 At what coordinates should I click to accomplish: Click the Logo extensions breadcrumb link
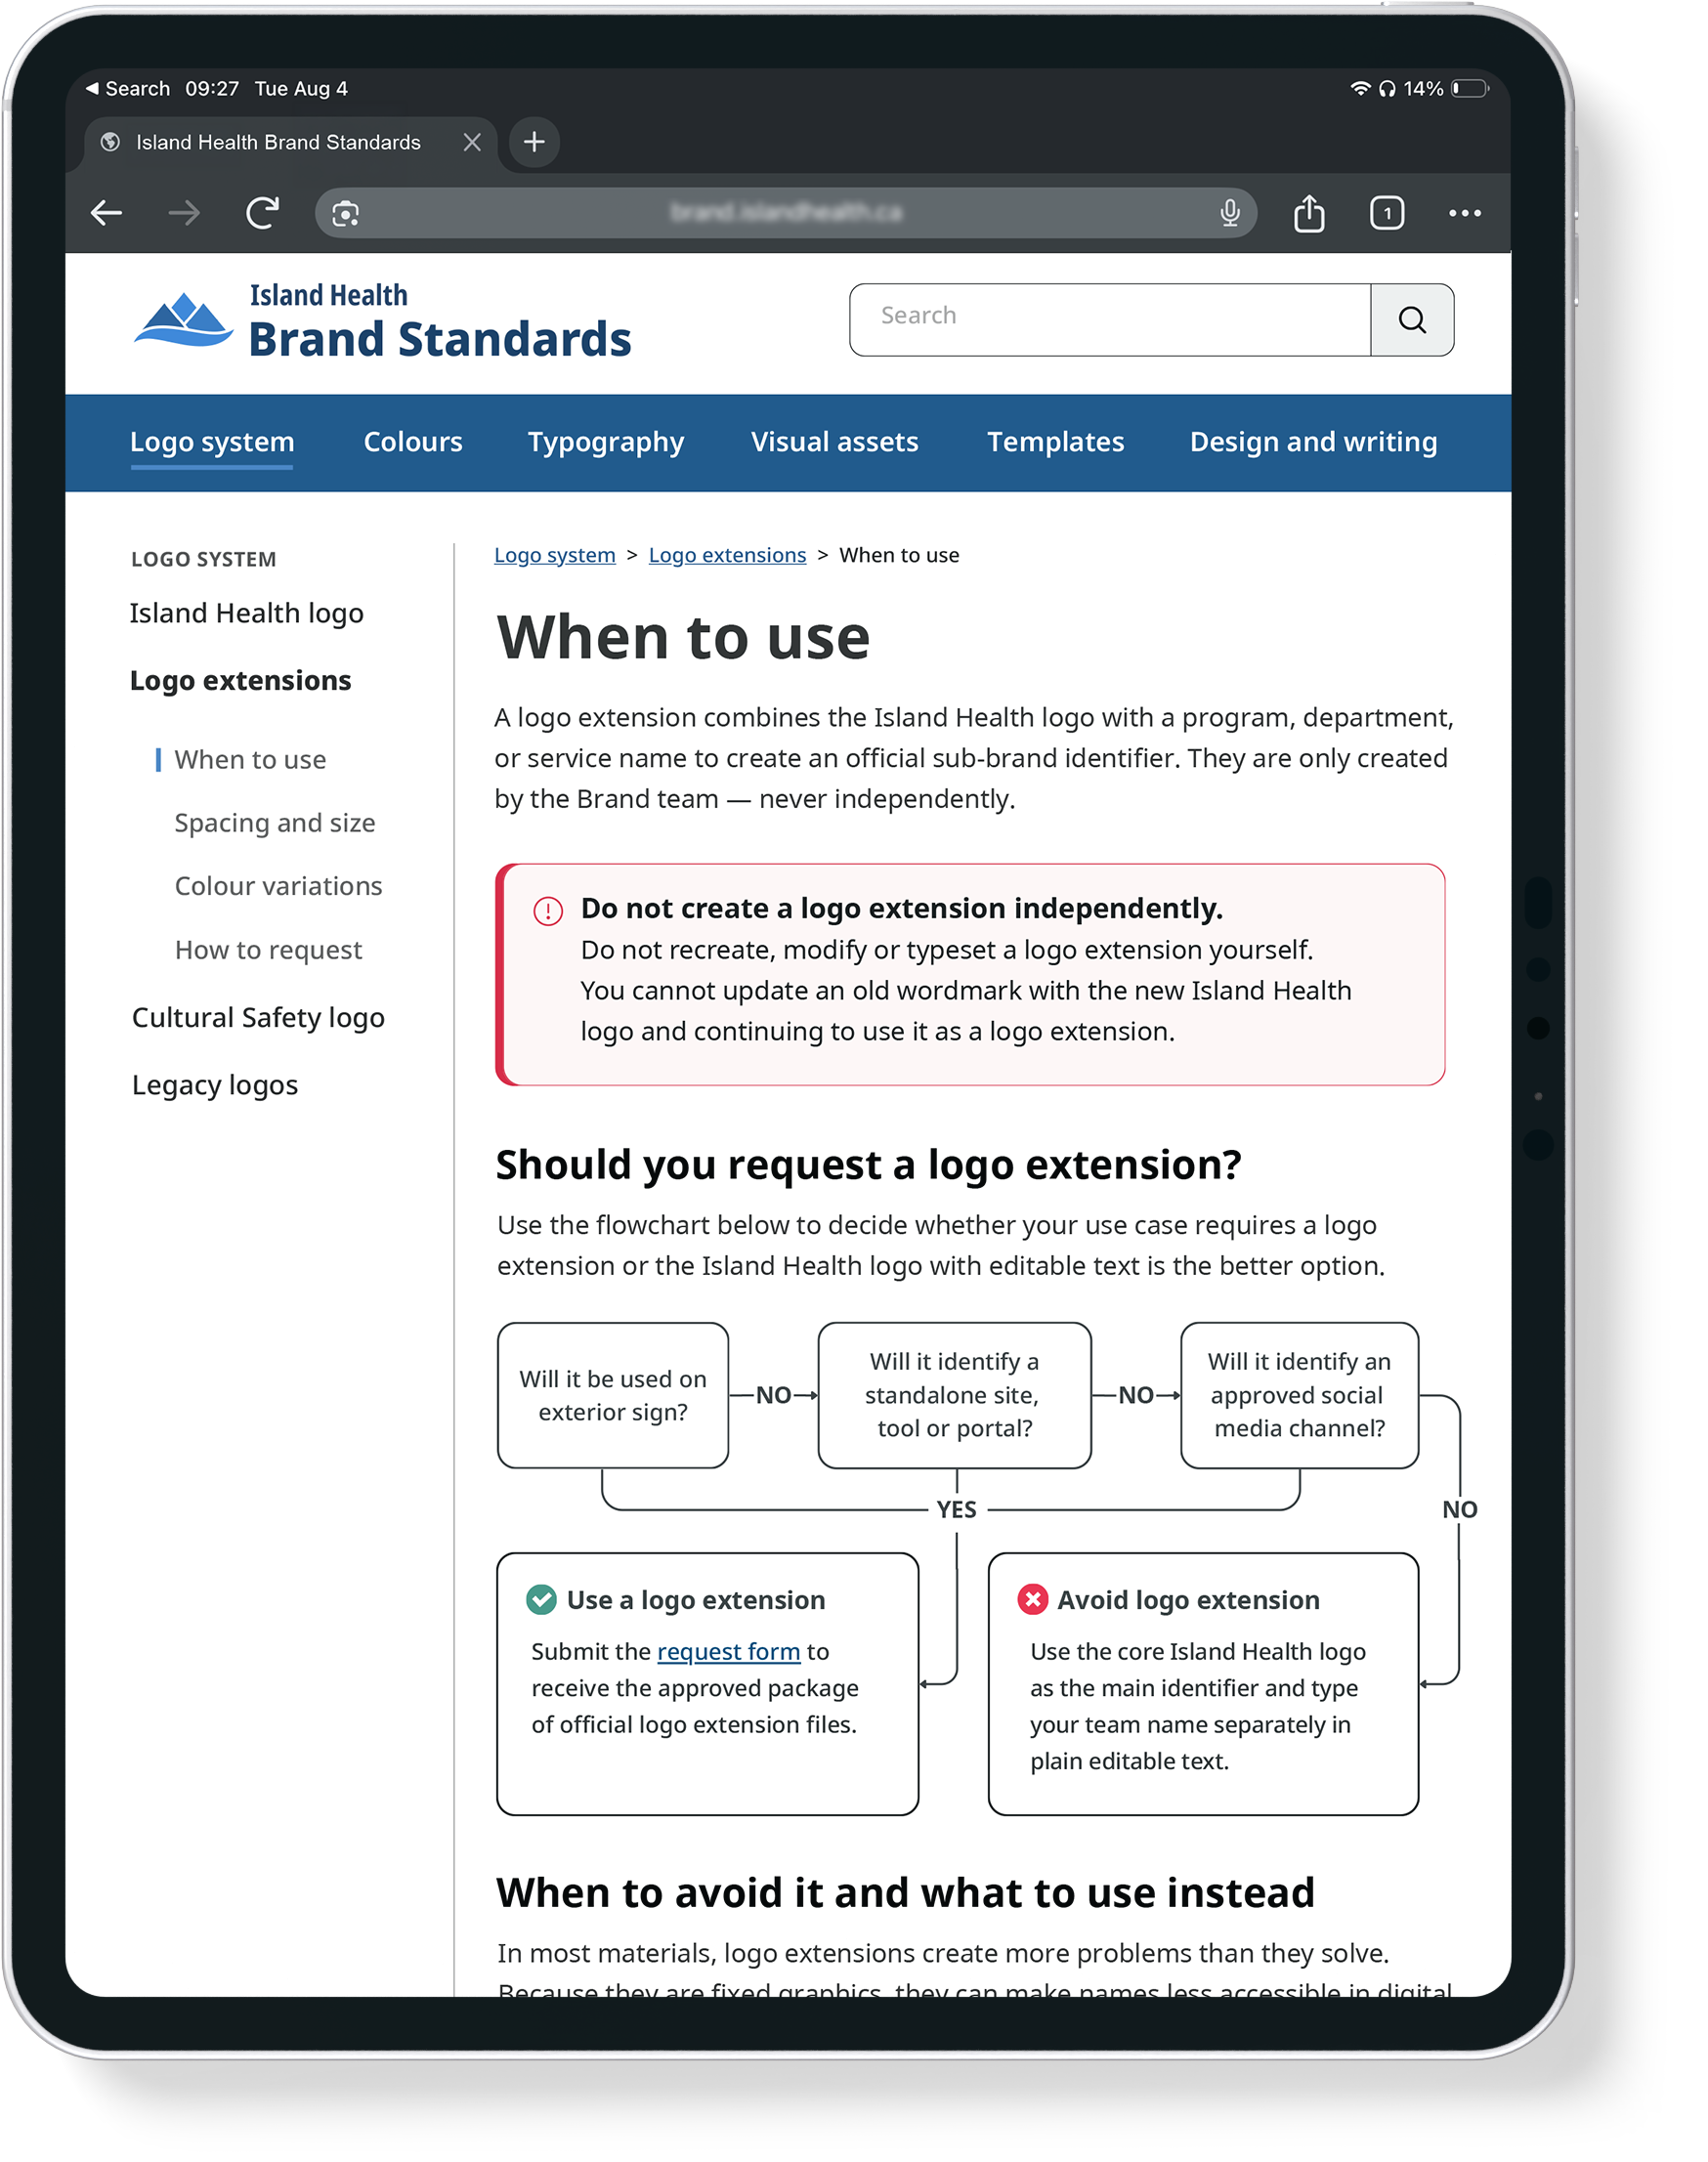tap(727, 555)
